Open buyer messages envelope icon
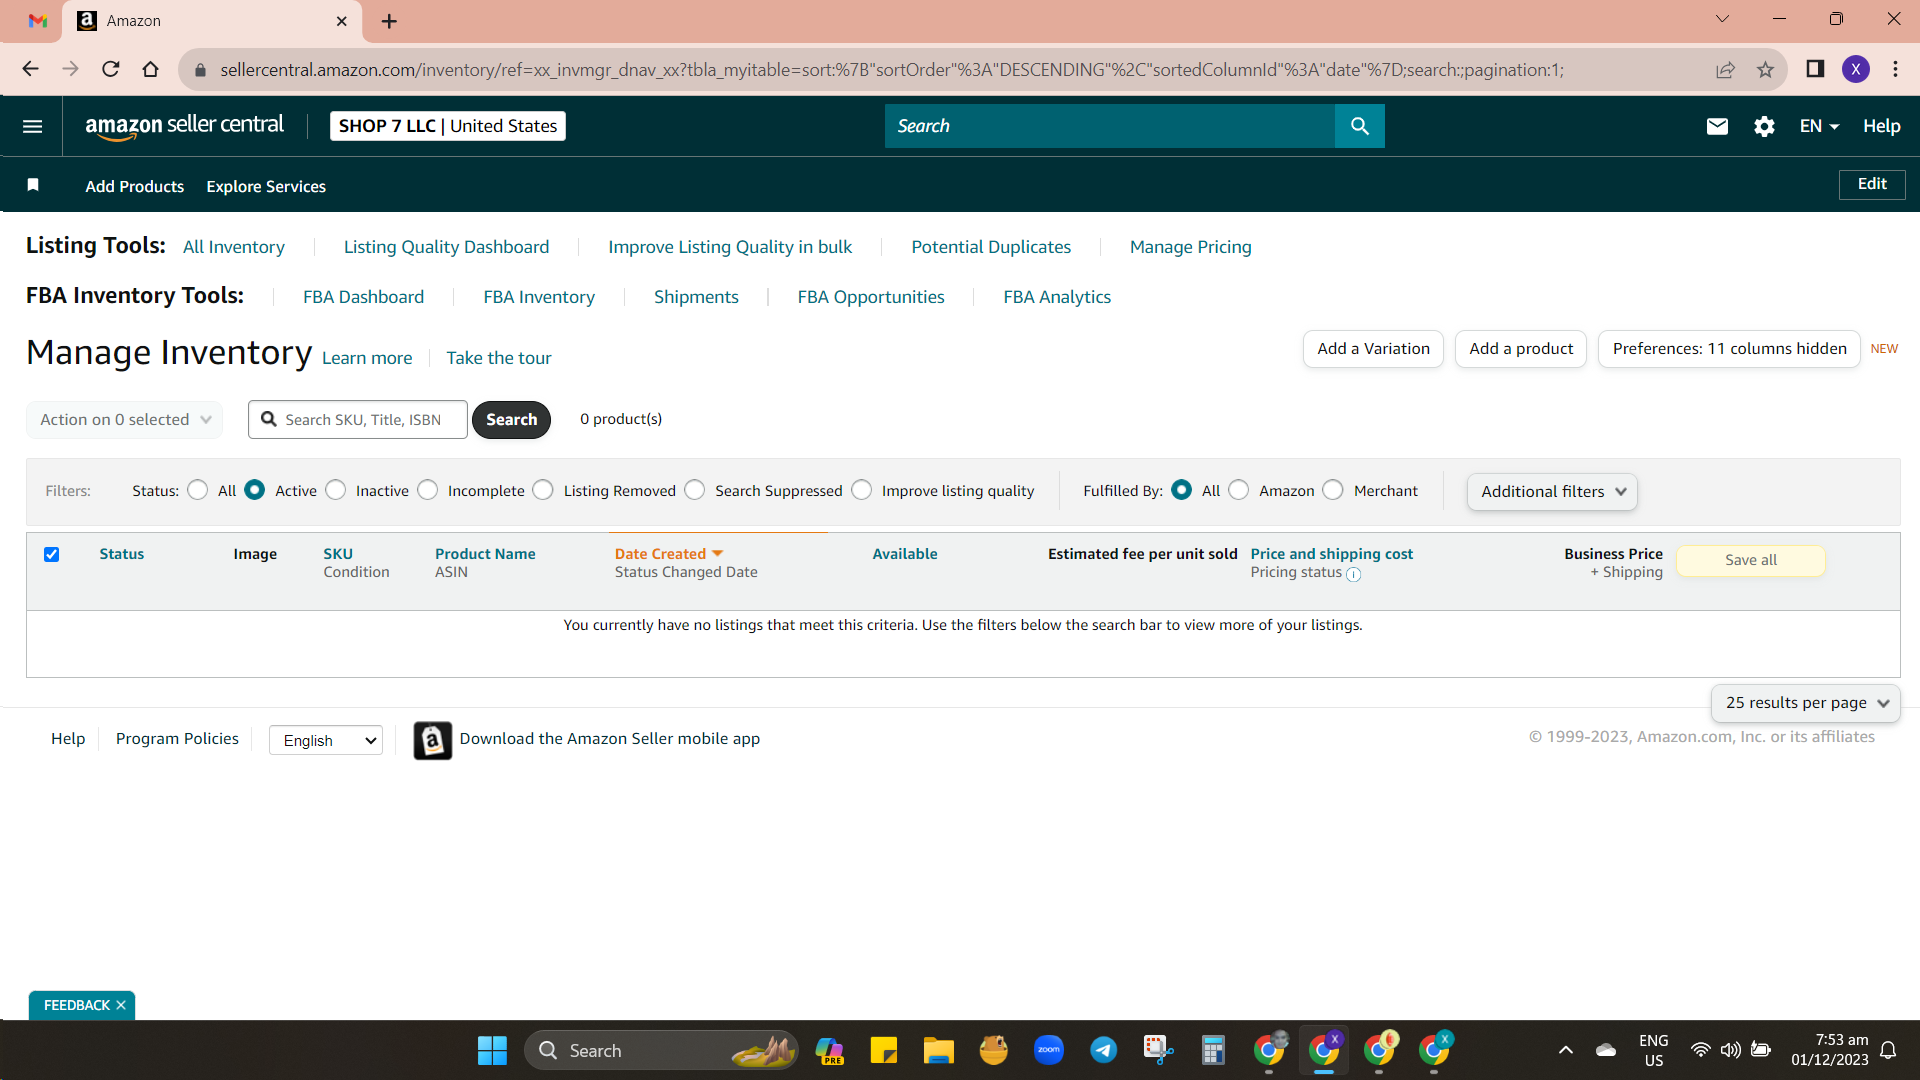1920x1080 pixels. [x=1717, y=126]
